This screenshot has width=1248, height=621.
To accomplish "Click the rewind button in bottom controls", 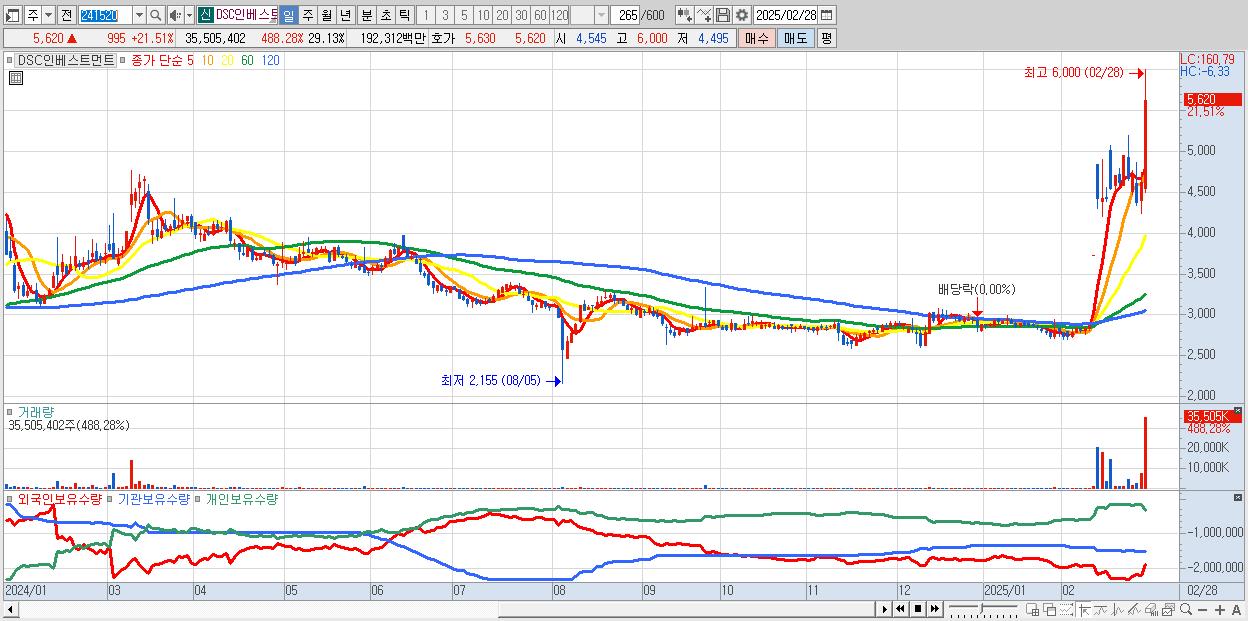I will pos(900,609).
